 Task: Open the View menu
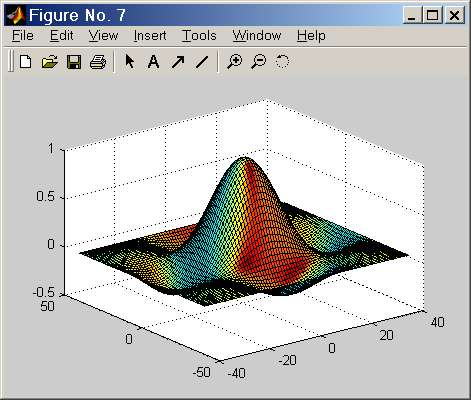[x=103, y=35]
